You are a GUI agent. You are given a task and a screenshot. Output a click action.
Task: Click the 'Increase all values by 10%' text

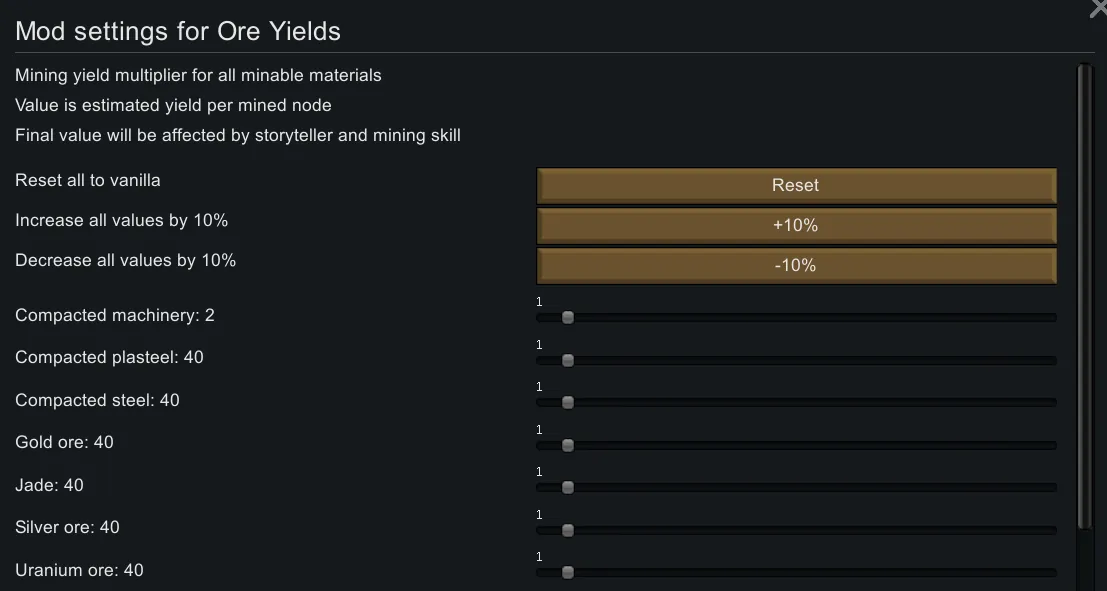pos(122,220)
